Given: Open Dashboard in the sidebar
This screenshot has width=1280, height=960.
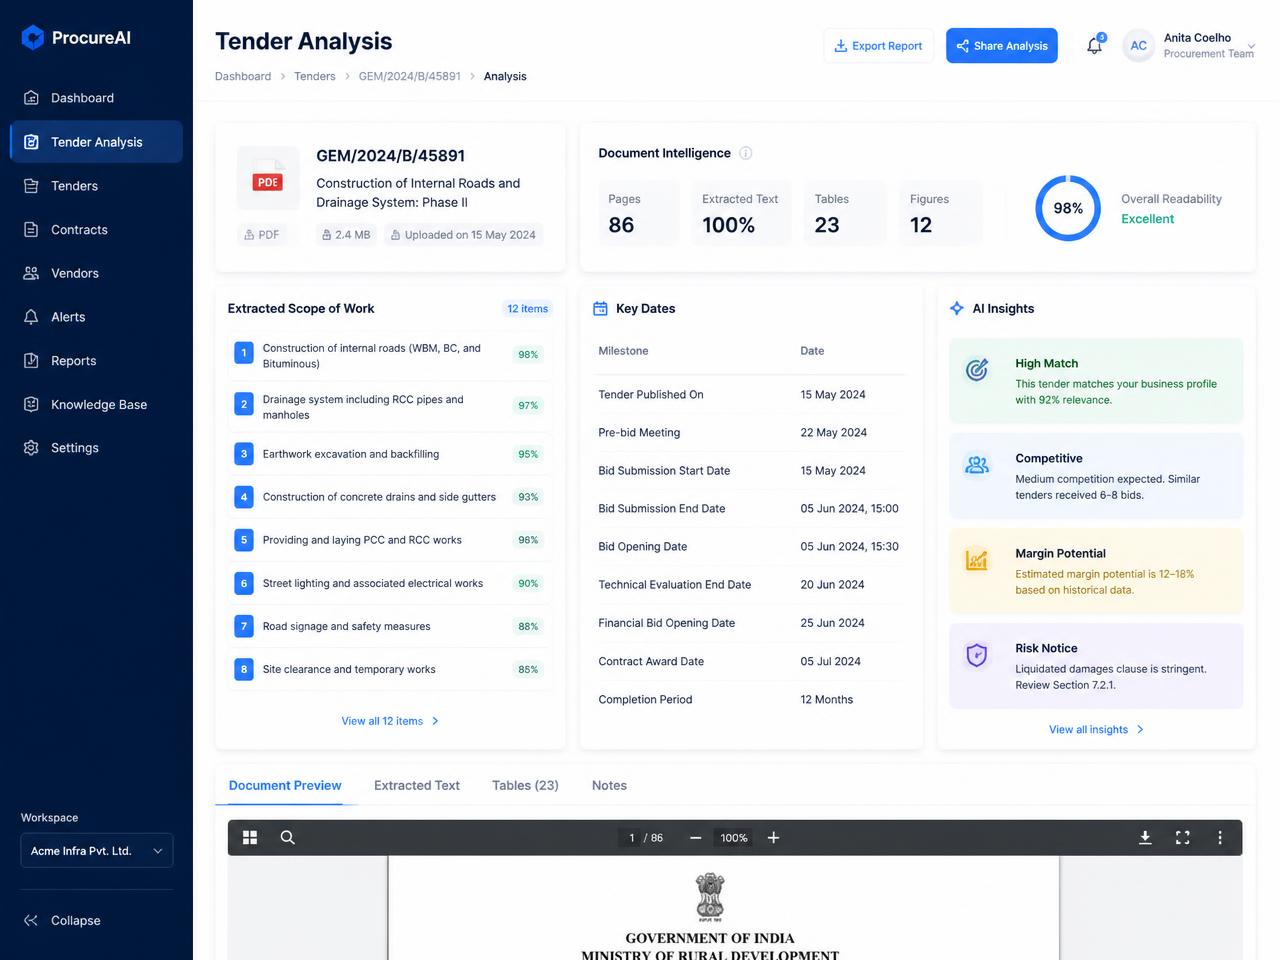Looking at the screenshot, I should [x=96, y=98].
